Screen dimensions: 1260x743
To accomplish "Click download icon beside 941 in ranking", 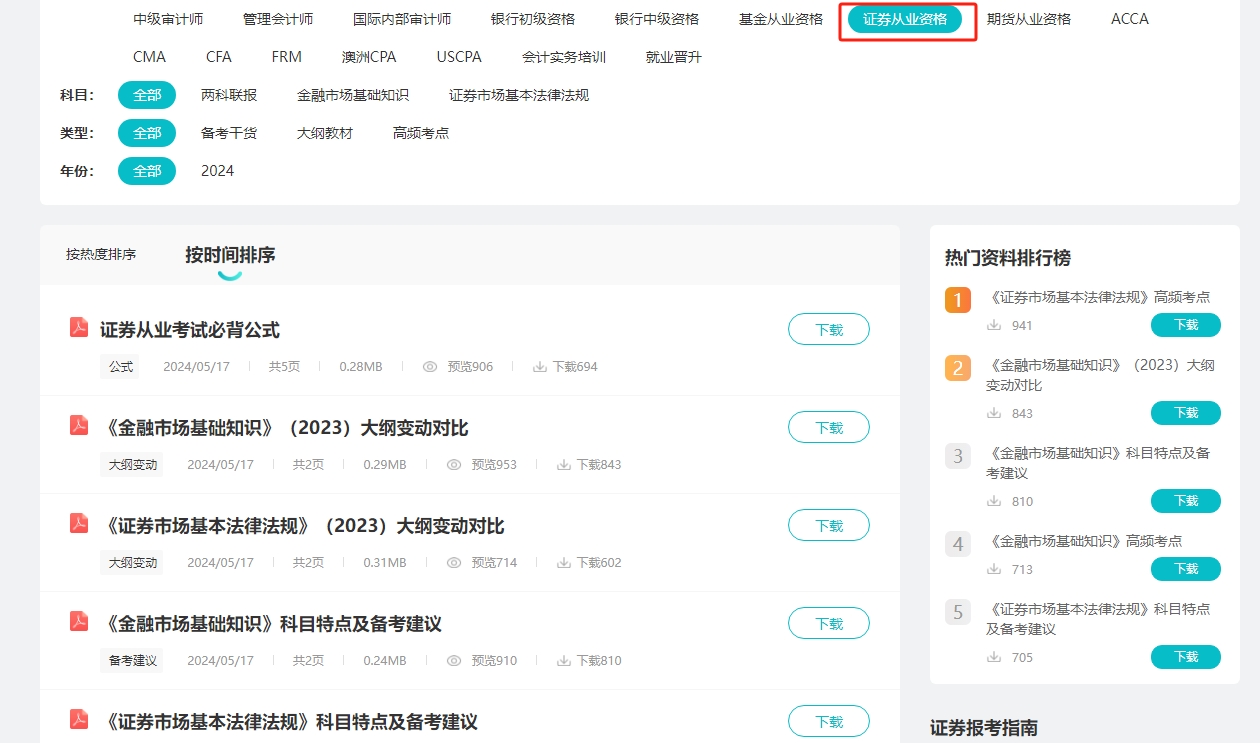I will point(994,325).
